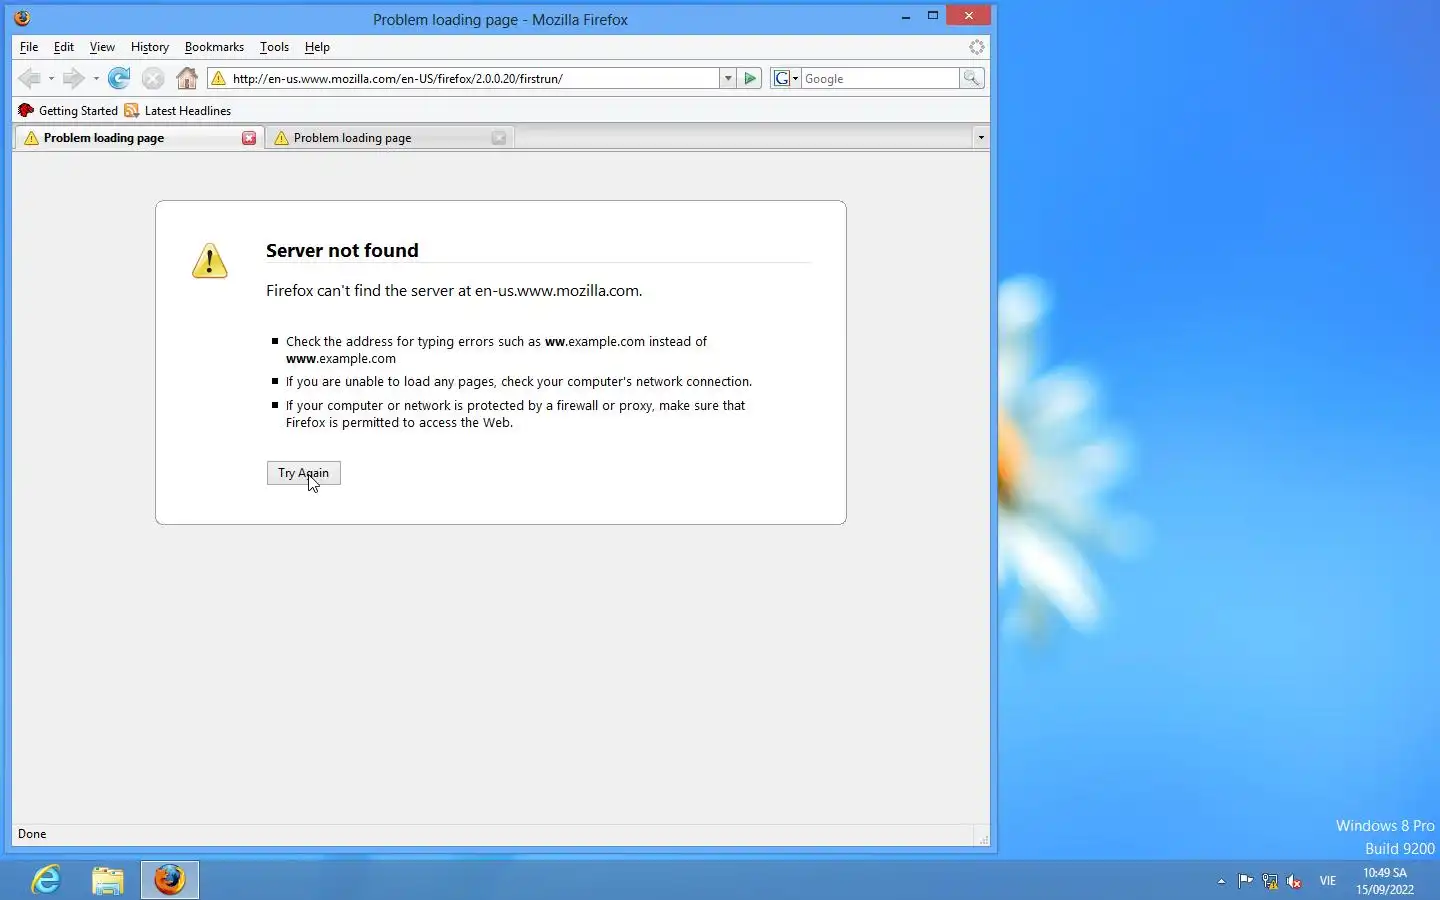The height and width of the screenshot is (900, 1440).
Task: Open the View menu
Action: click(102, 47)
